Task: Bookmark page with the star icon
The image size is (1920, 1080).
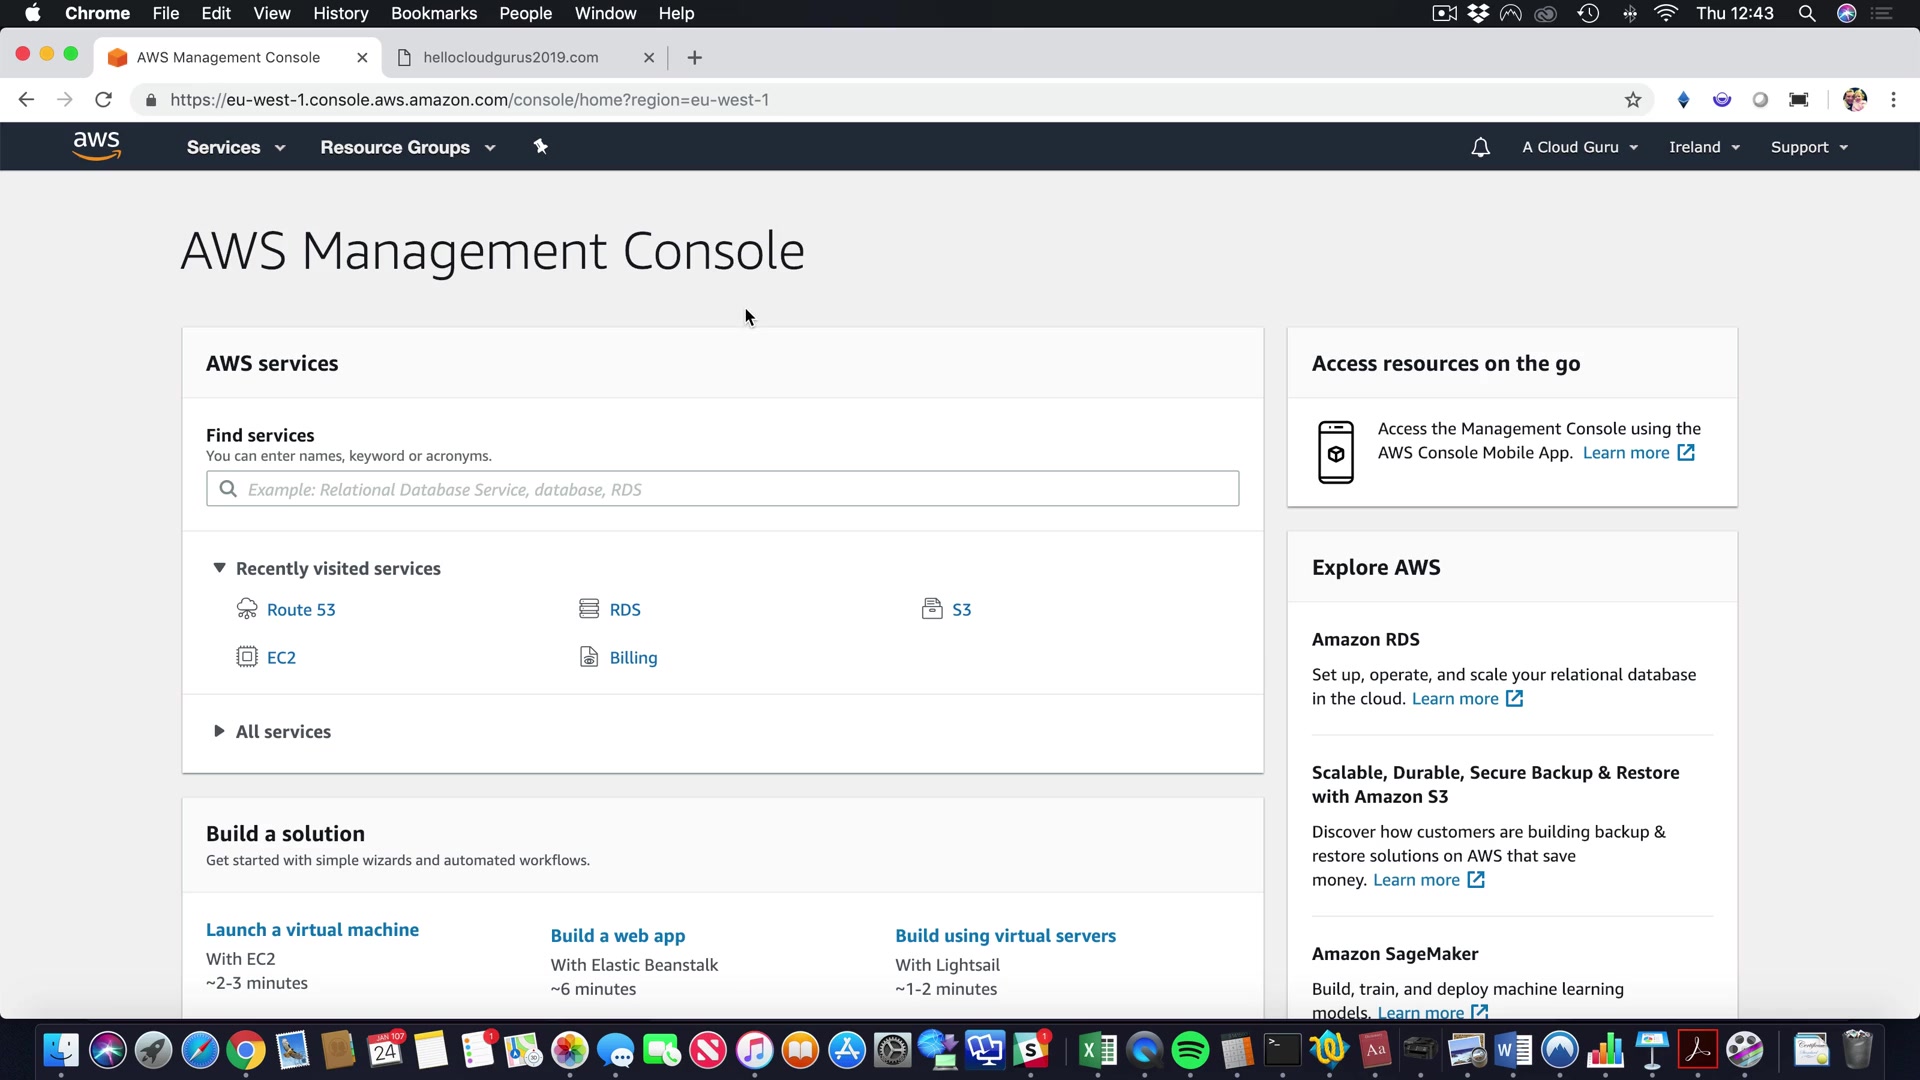Action: tap(1632, 100)
